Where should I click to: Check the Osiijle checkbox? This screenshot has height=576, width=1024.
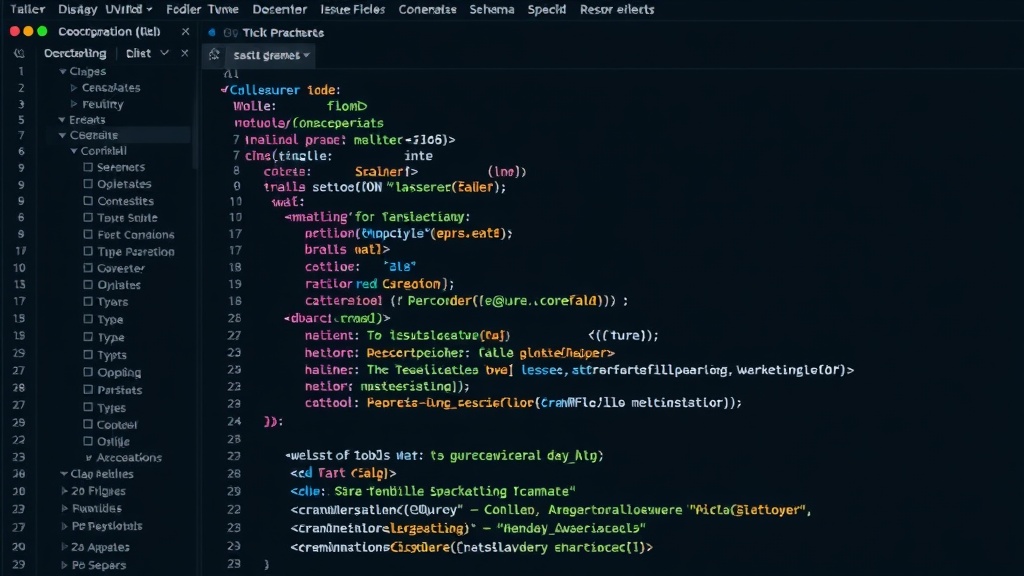[x=88, y=441]
